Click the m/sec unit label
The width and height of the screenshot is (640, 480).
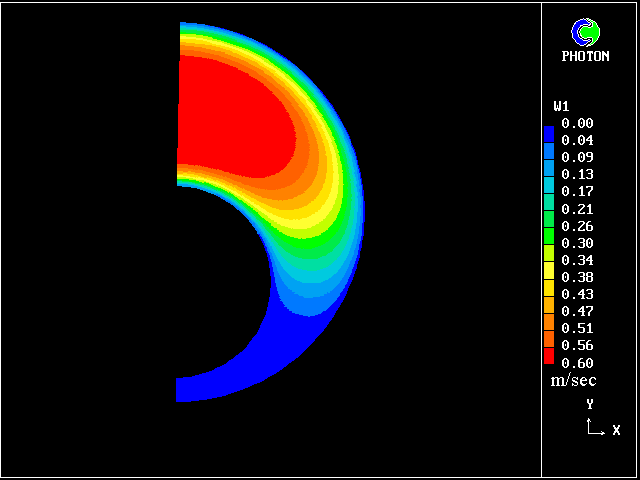[573, 381]
